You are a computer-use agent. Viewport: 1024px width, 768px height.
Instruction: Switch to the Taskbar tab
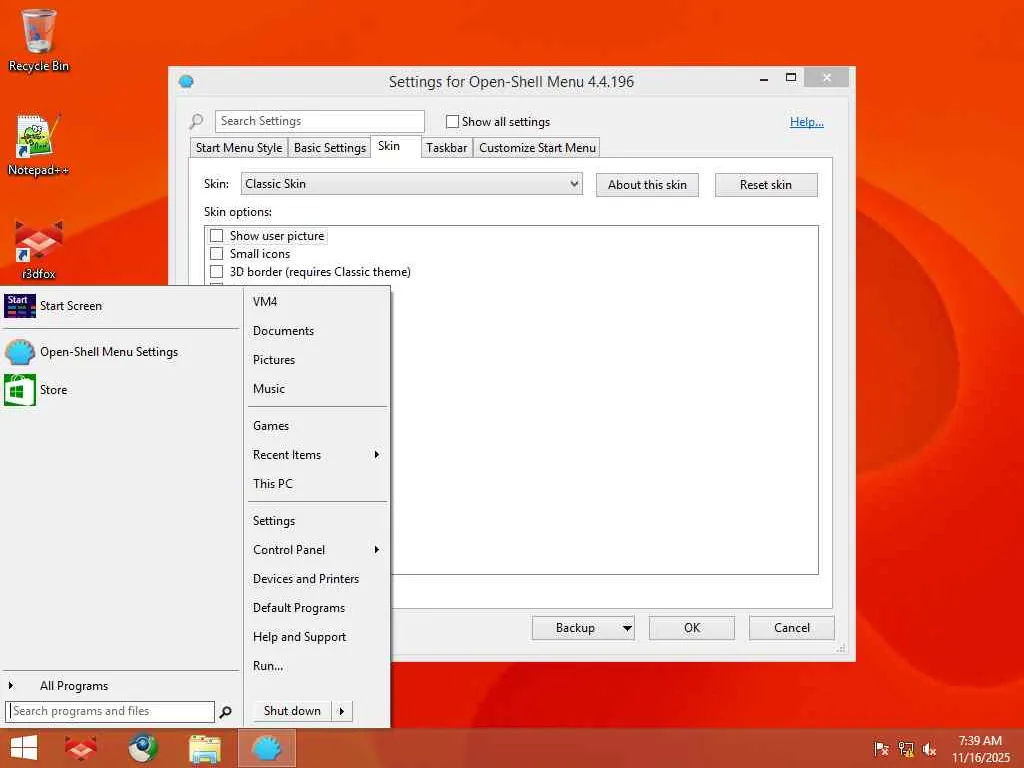pyautogui.click(x=447, y=148)
